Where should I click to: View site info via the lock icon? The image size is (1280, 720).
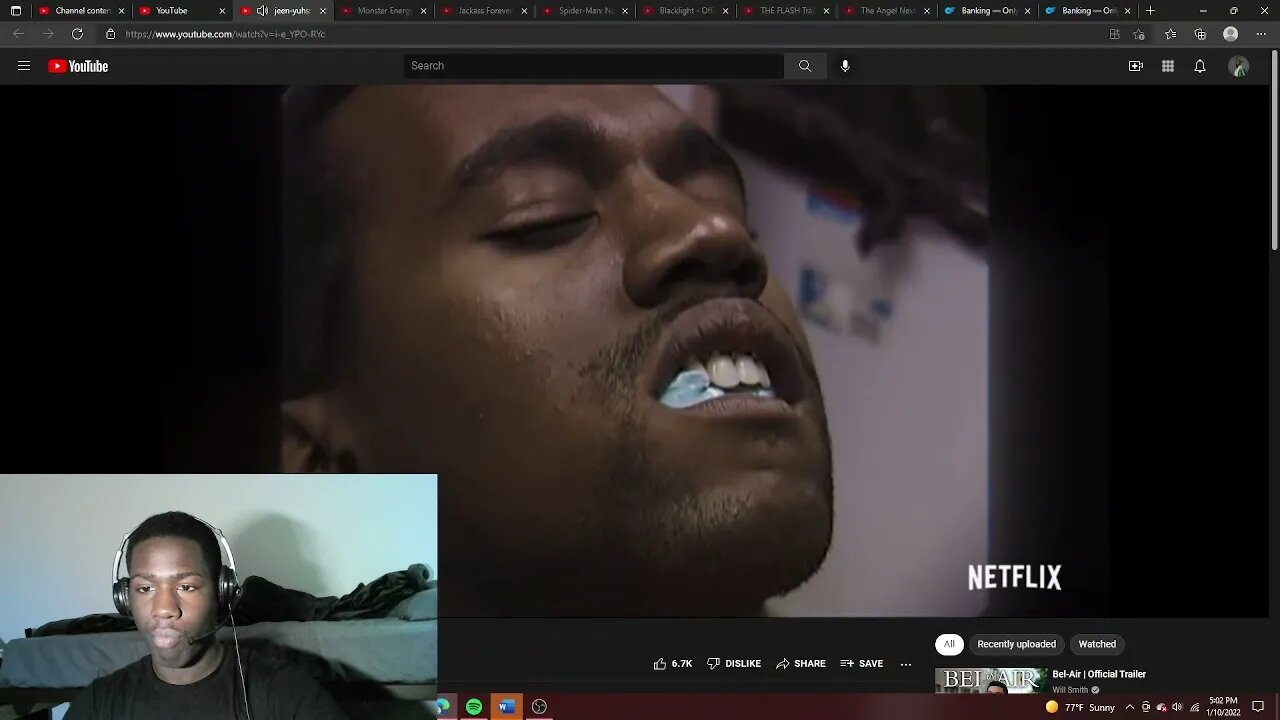(110, 34)
